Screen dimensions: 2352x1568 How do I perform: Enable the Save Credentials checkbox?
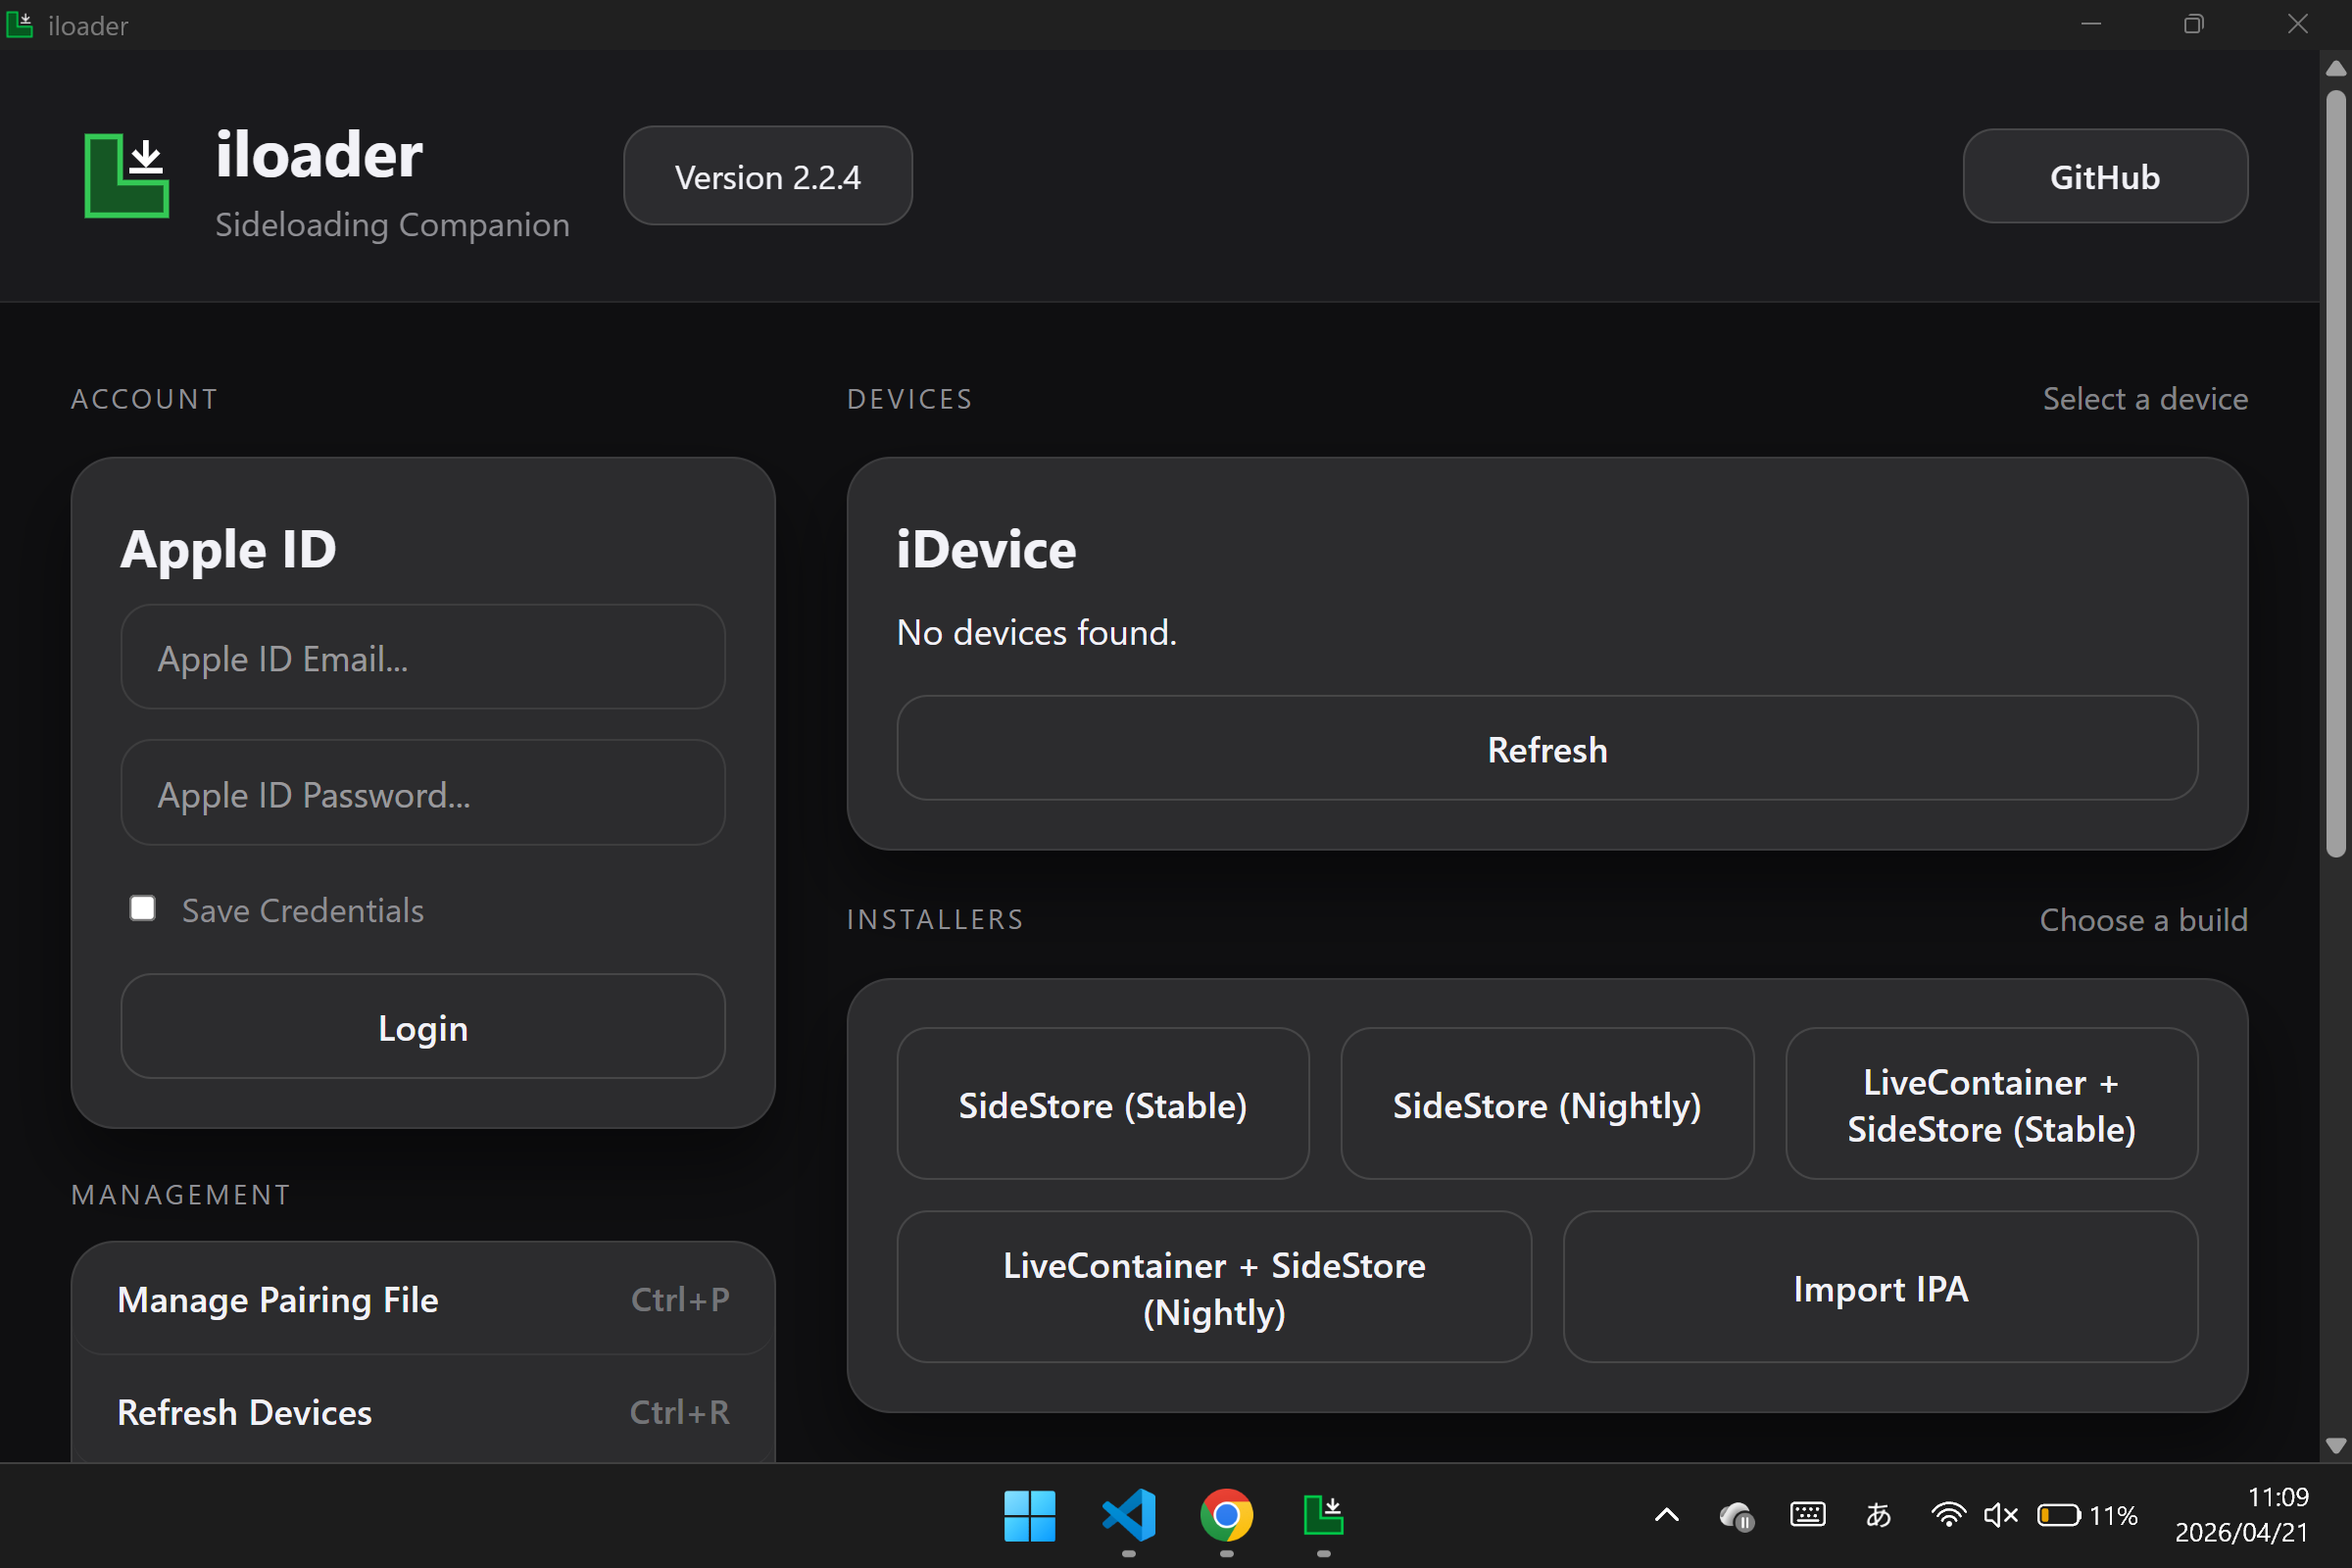(143, 908)
